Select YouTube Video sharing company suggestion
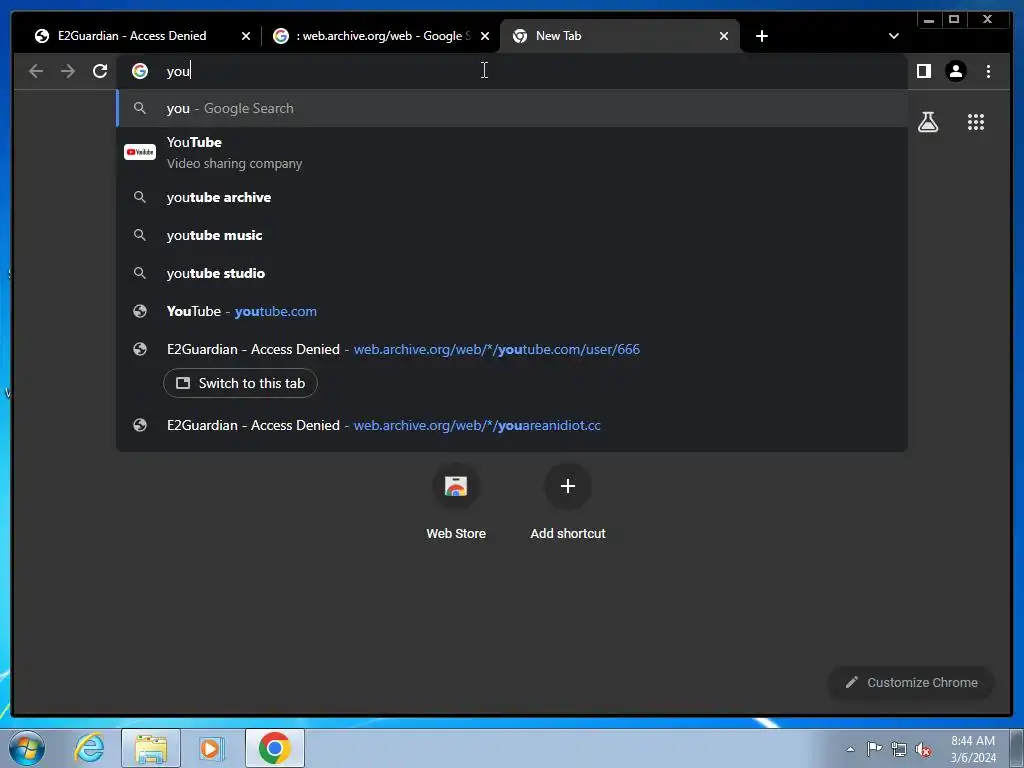This screenshot has width=1024, height=768. [512, 152]
